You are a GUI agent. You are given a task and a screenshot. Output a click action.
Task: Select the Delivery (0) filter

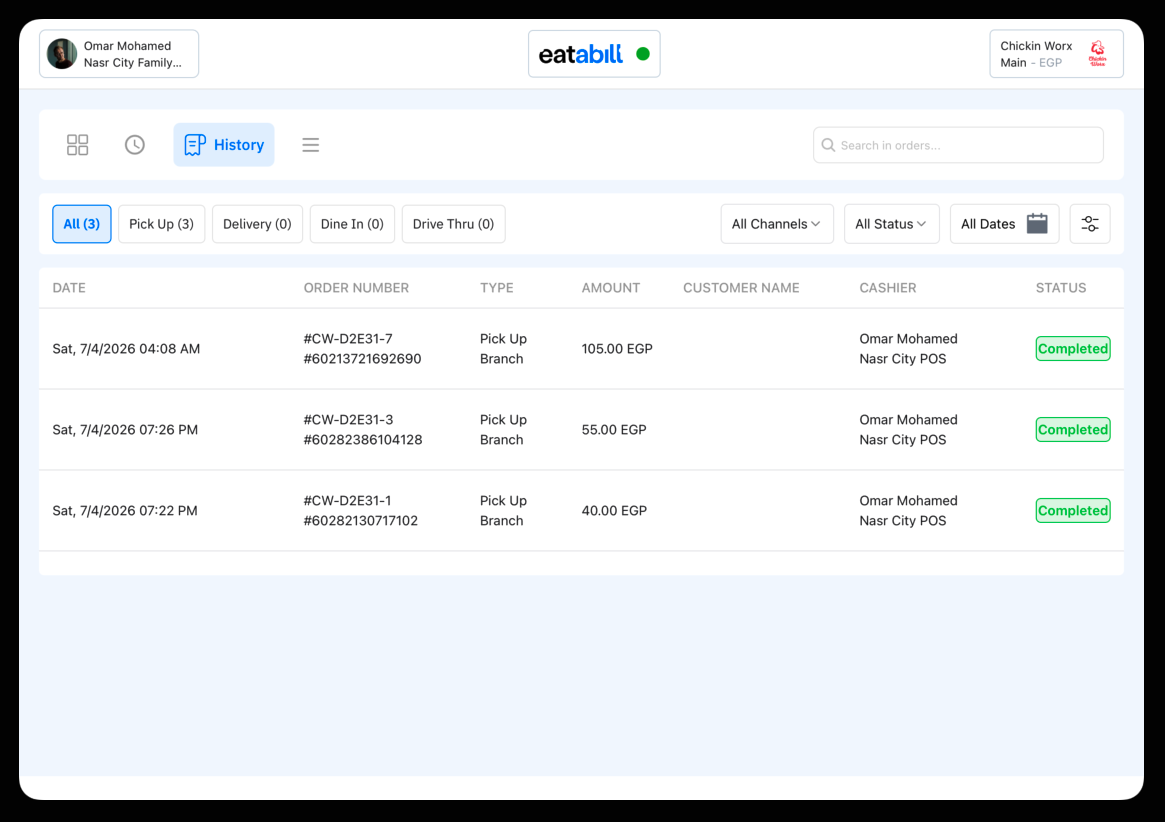257,224
